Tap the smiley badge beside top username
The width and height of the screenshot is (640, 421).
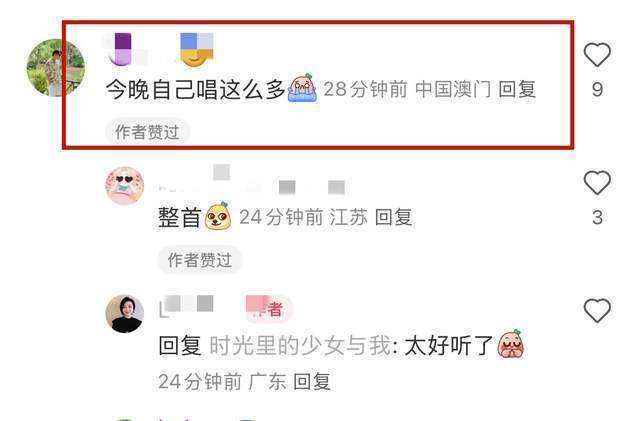(x=197, y=49)
